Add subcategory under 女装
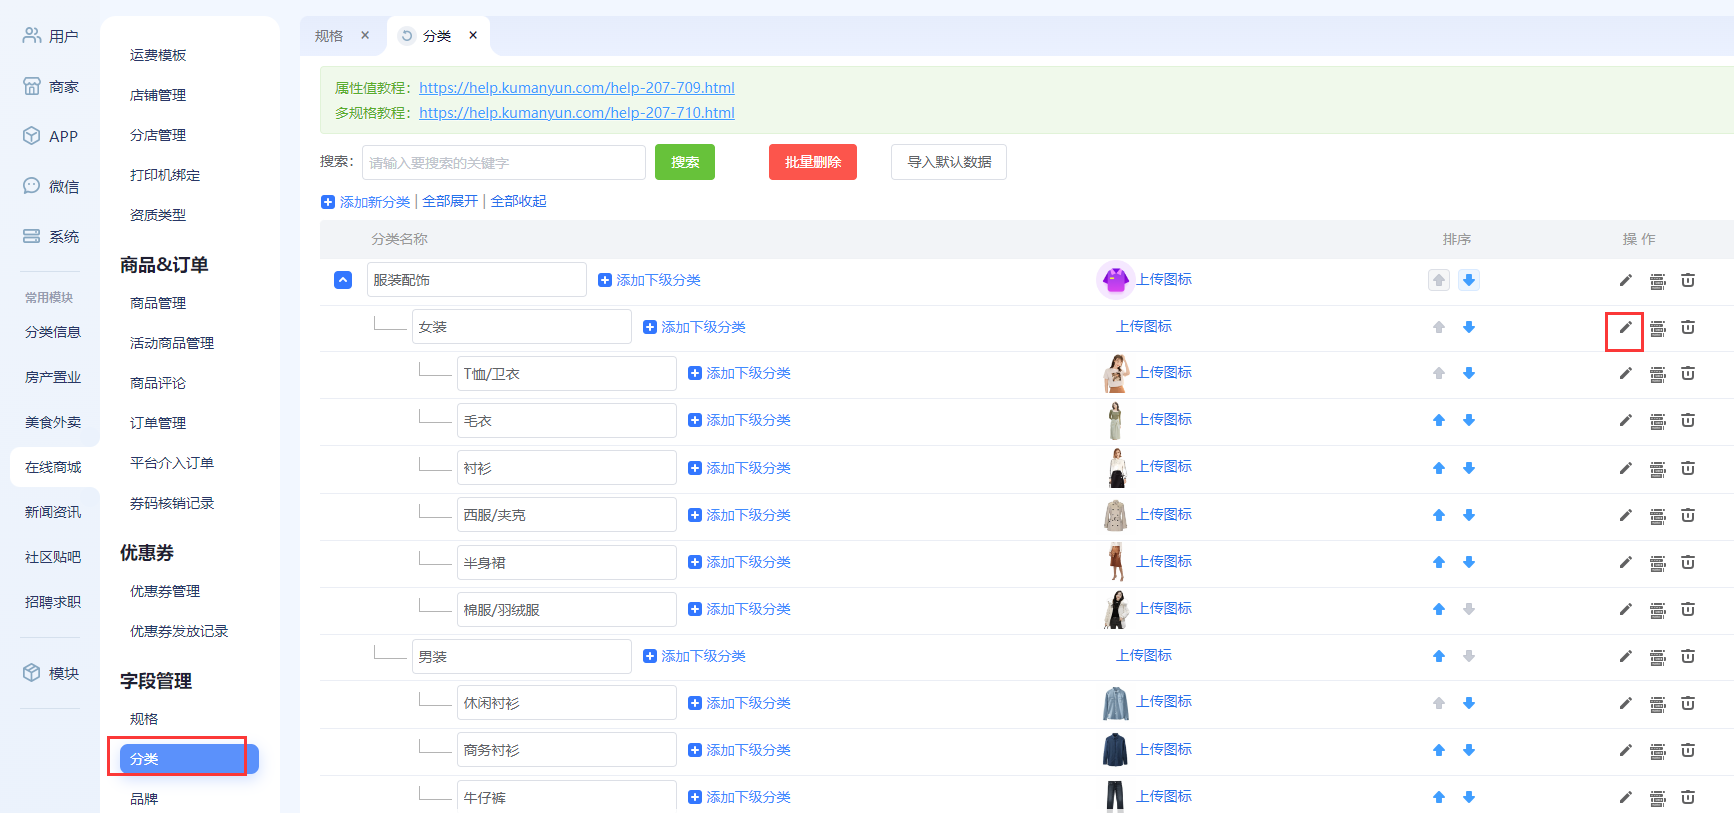Image resolution: width=1734 pixels, height=813 pixels. point(695,327)
